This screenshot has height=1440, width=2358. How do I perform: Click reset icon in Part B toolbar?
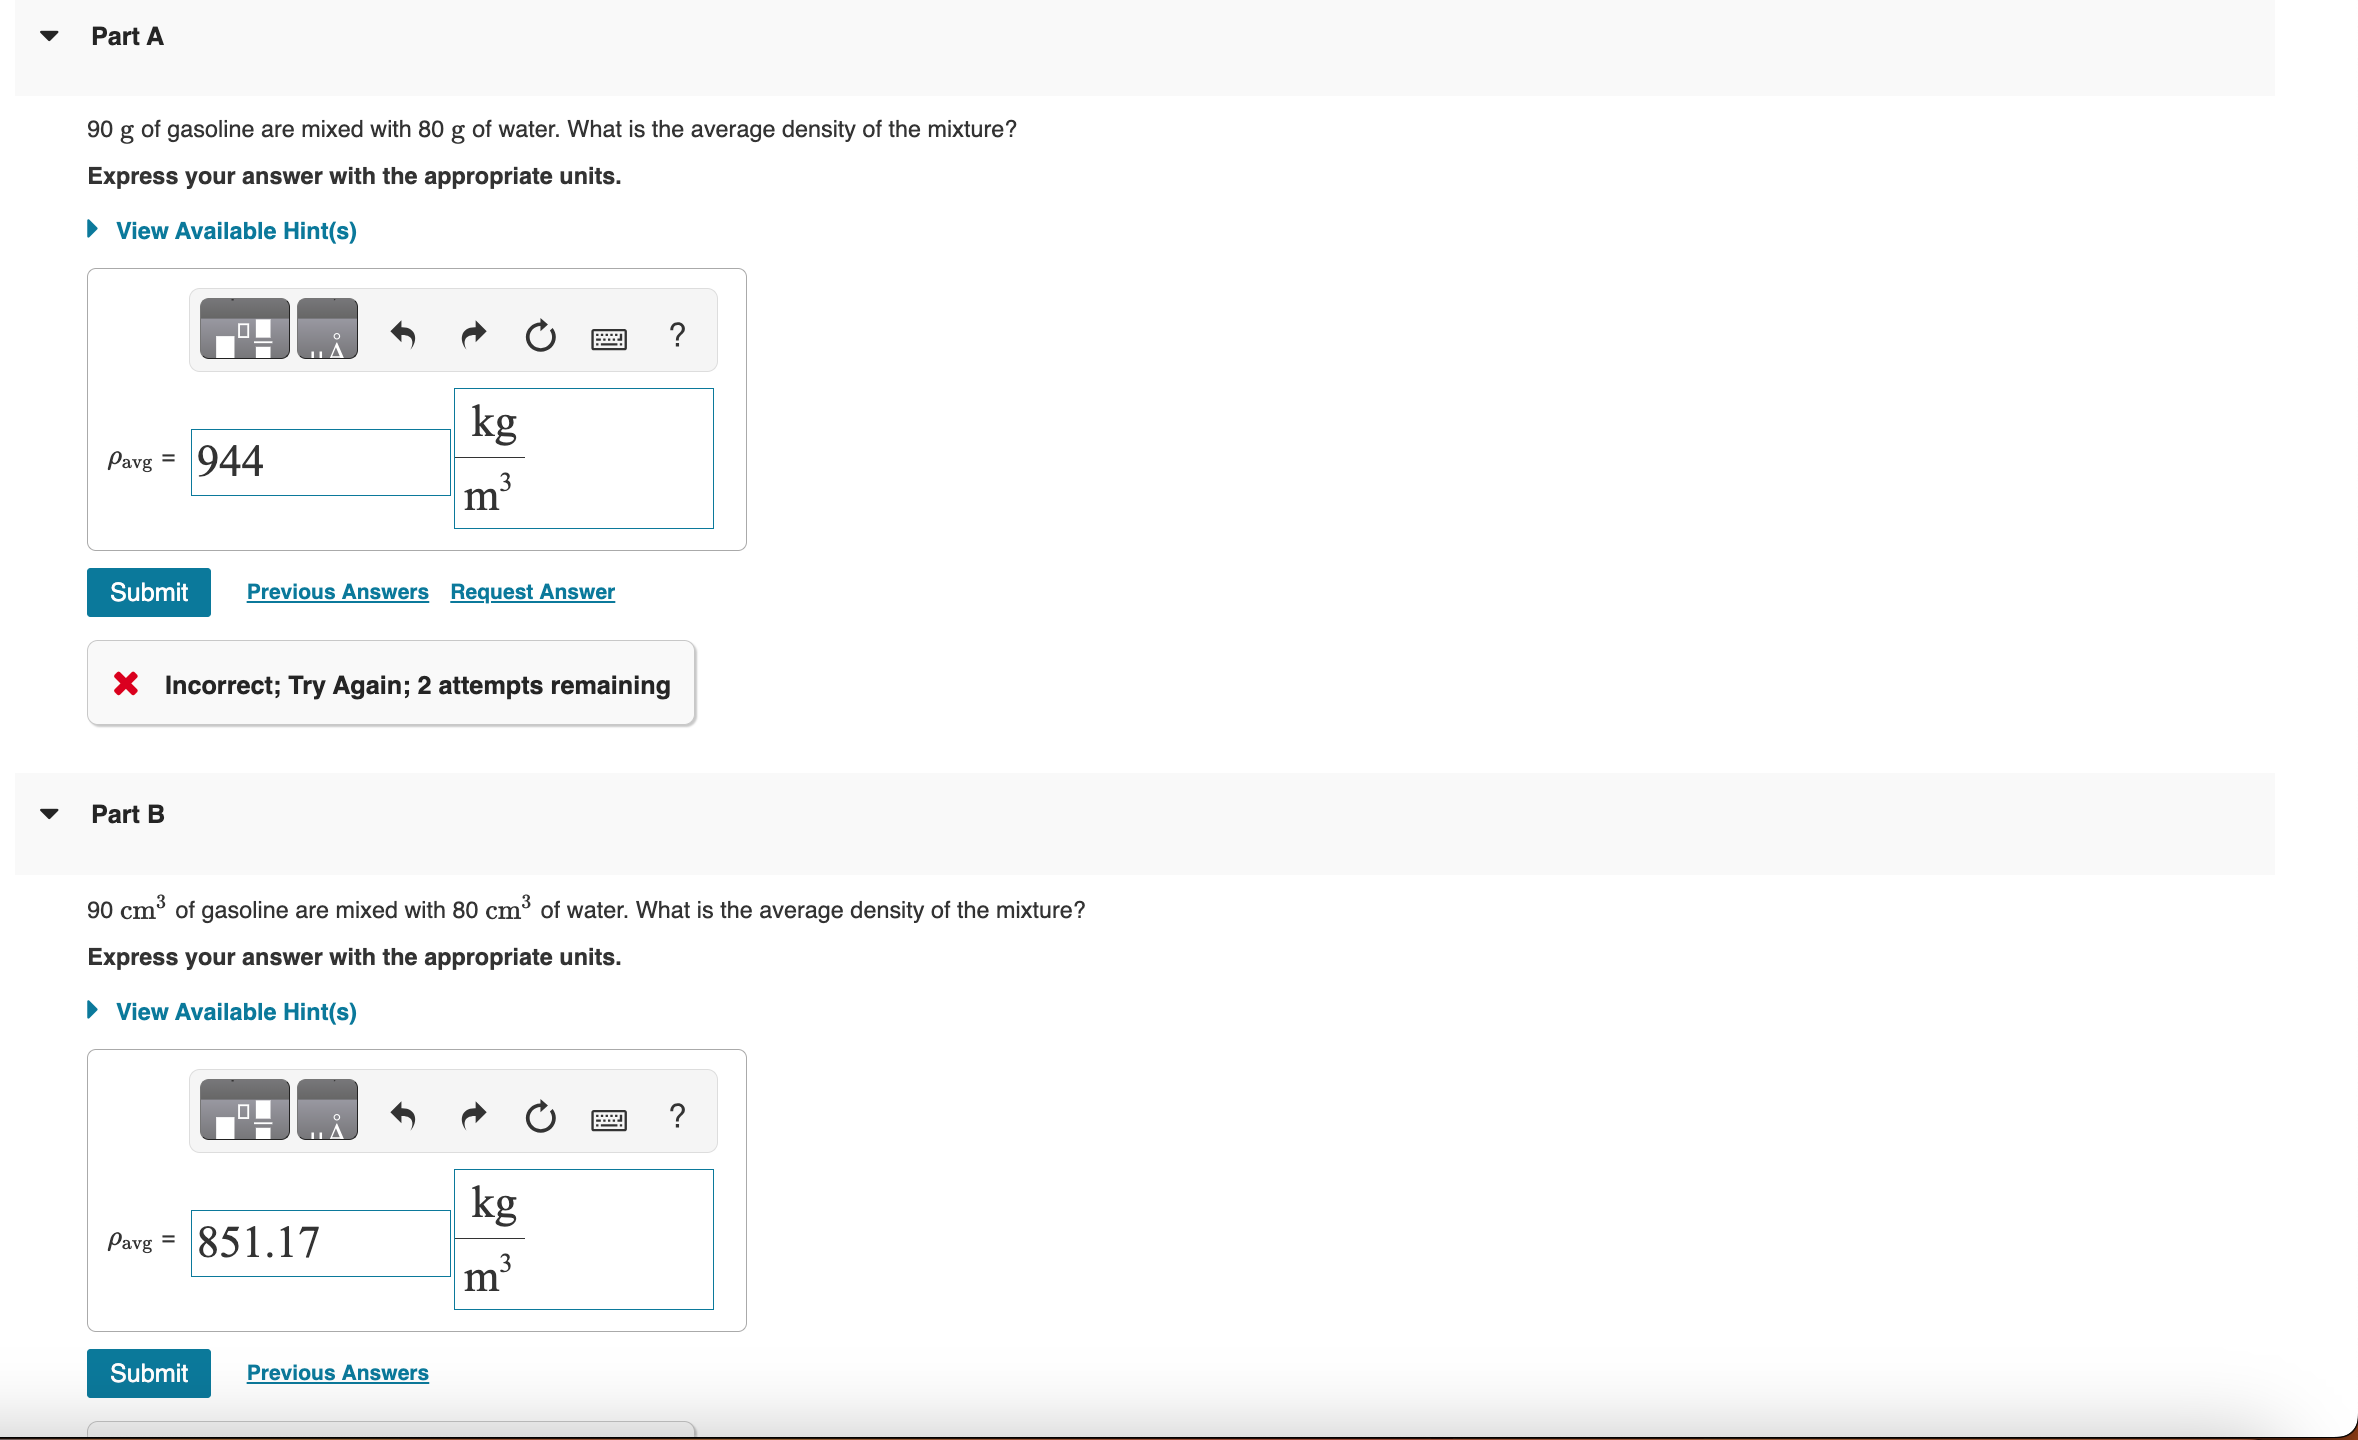[540, 1117]
